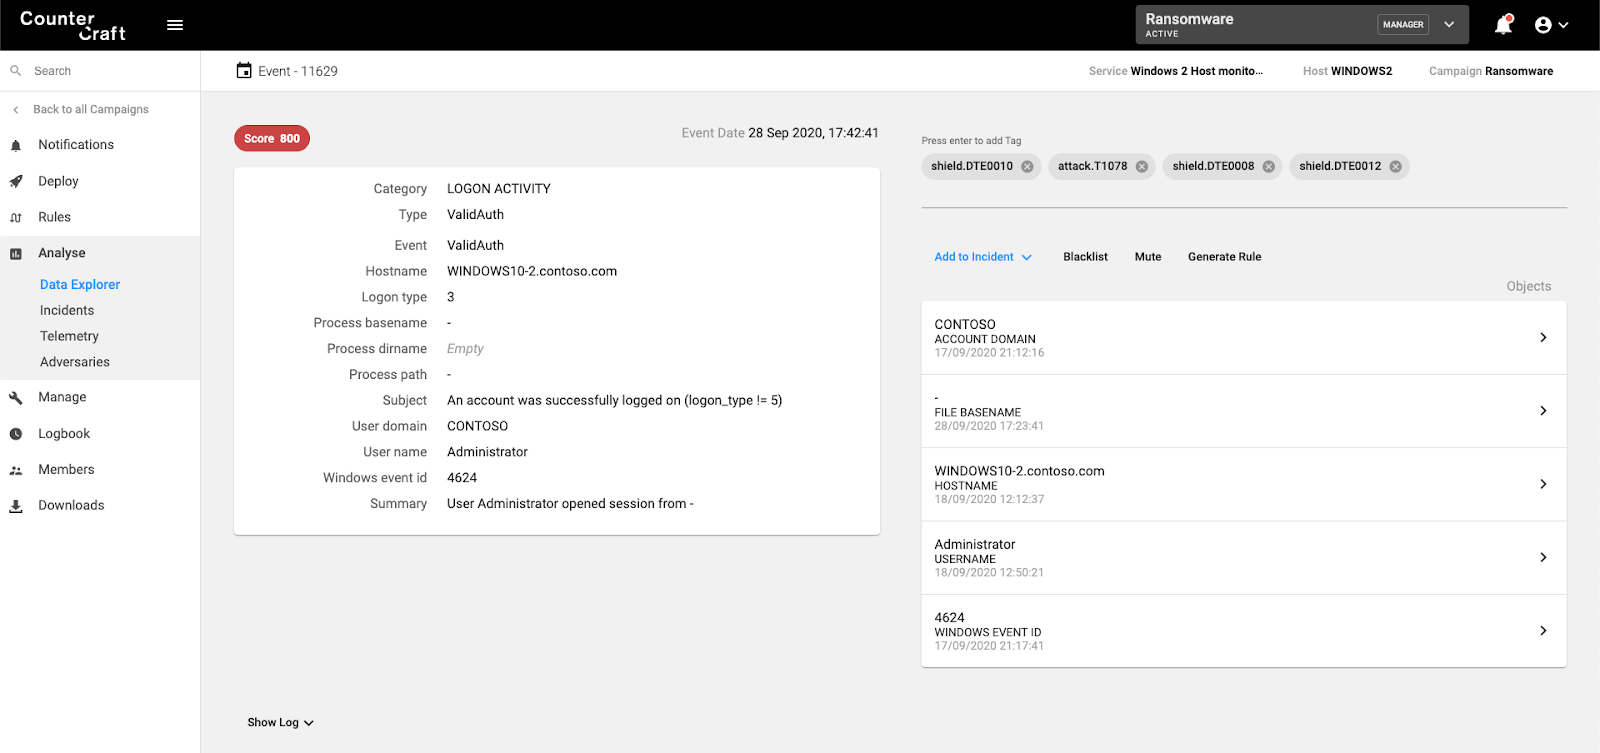The image size is (1600, 753).
Task: Click the Downloads arrow icon
Action: pyautogui.click(x=16, y=506)
